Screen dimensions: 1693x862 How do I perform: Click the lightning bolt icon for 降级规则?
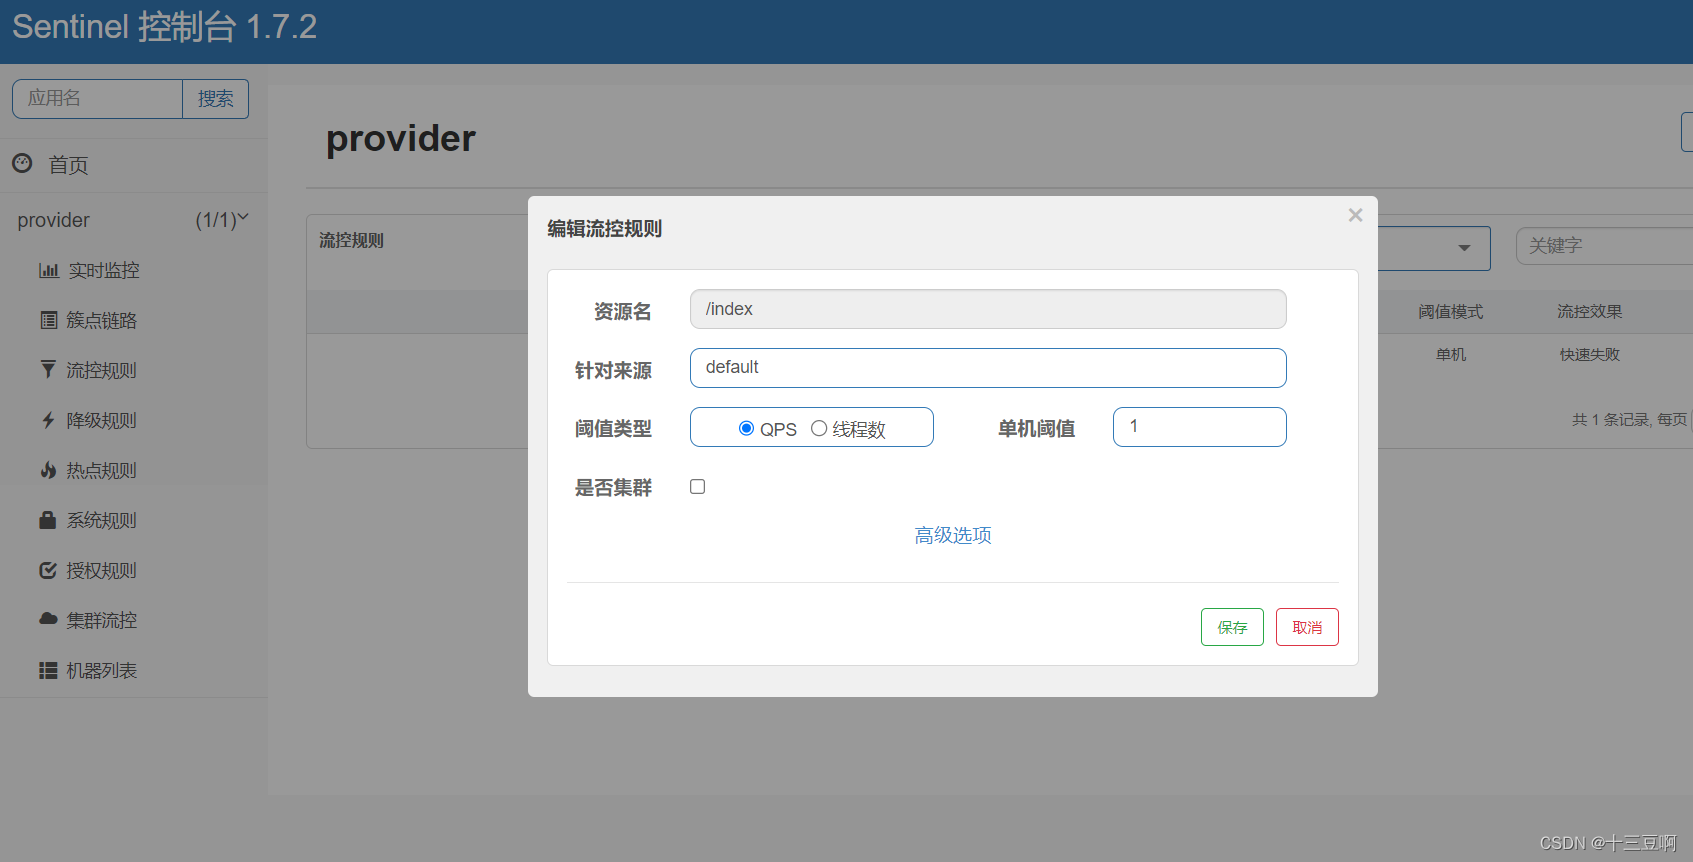(48, 420)
